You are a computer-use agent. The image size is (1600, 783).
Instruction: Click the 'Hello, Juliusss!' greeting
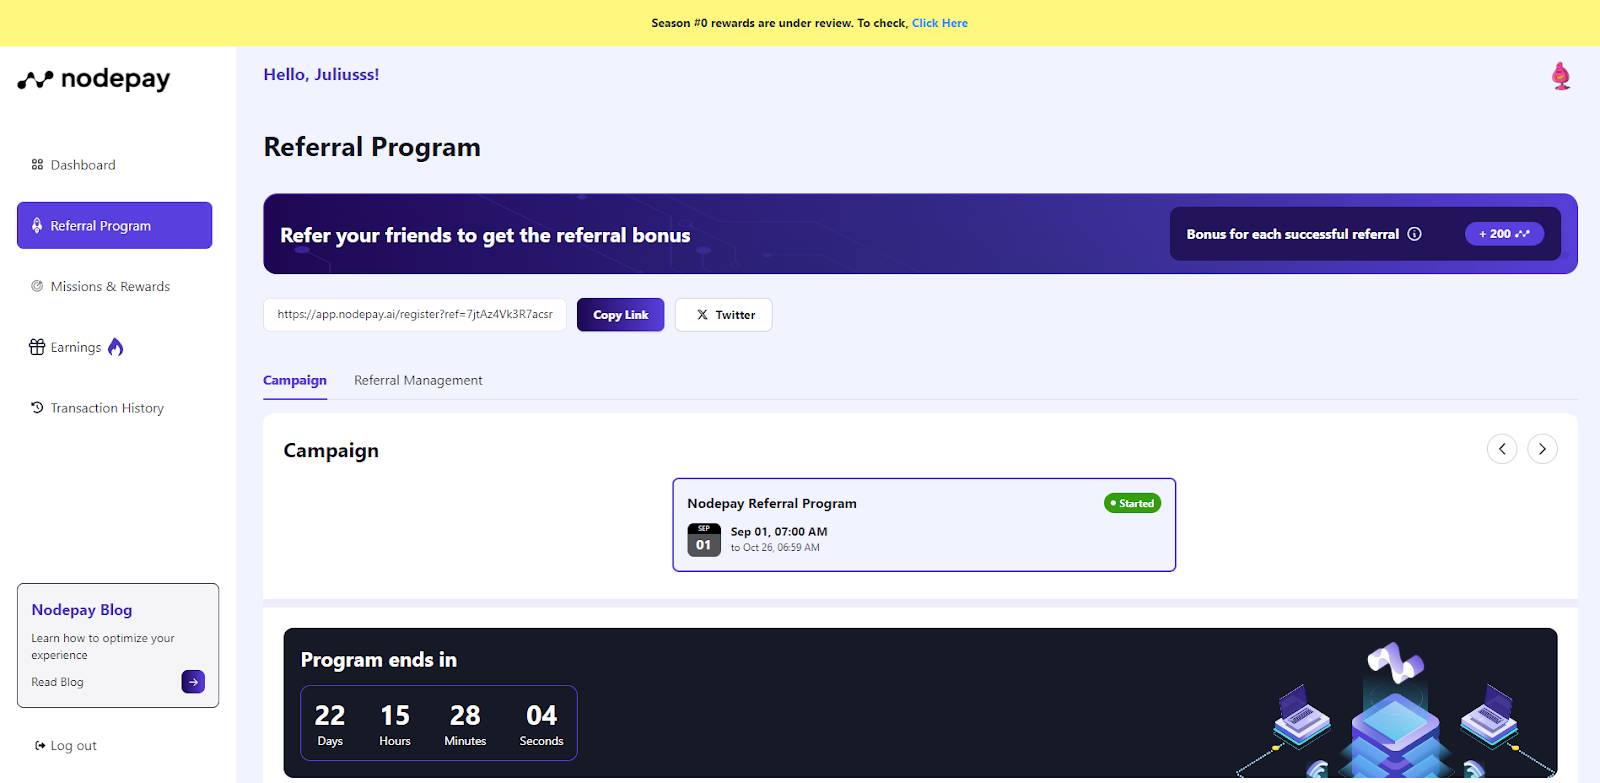tap(321, 74)
